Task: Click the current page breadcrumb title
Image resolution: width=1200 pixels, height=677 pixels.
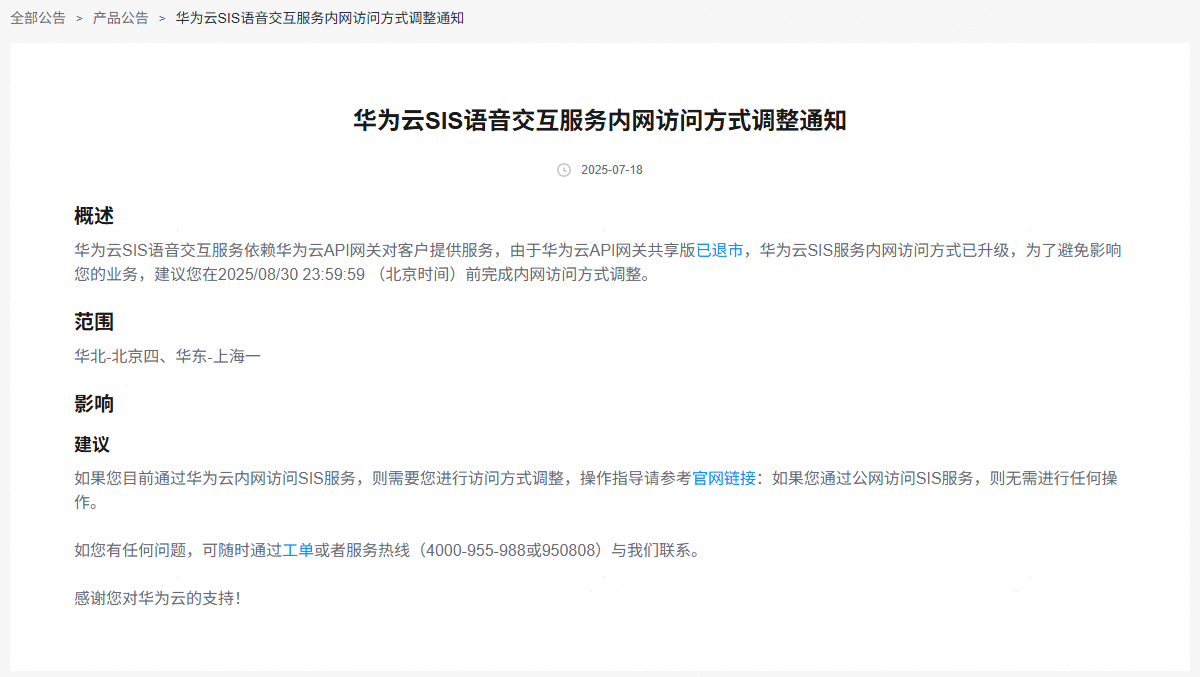Action: tap(320, 18)
